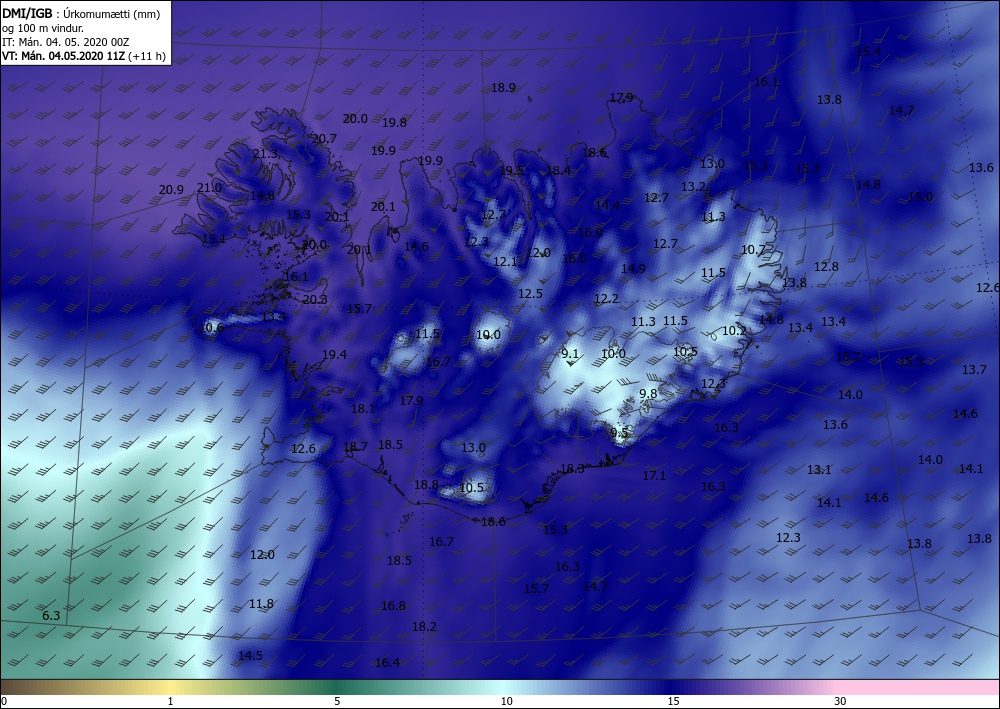Screen dimensions: 1000x709
Task: Click the map value 18.7
Action: (355, 446)
